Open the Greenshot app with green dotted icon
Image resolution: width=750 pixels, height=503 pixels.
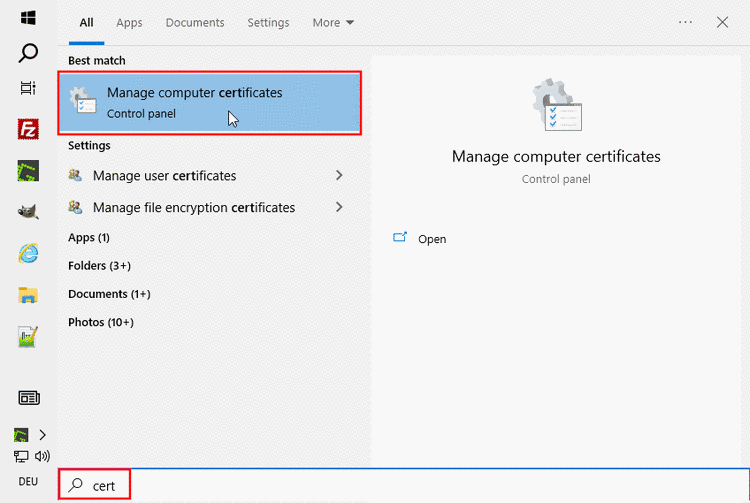(28, 171)
